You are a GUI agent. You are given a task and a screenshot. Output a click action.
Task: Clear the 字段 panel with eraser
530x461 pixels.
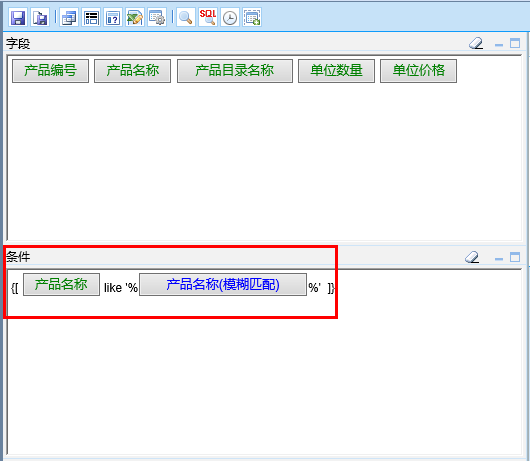tap(476, 43)
